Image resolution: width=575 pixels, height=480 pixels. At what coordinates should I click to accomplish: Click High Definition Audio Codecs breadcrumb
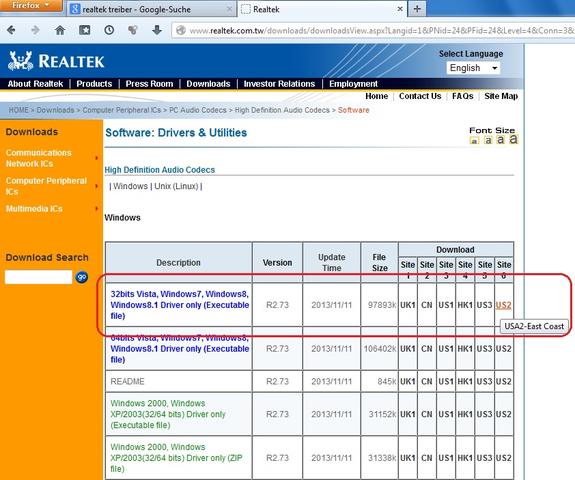point(282,110)
